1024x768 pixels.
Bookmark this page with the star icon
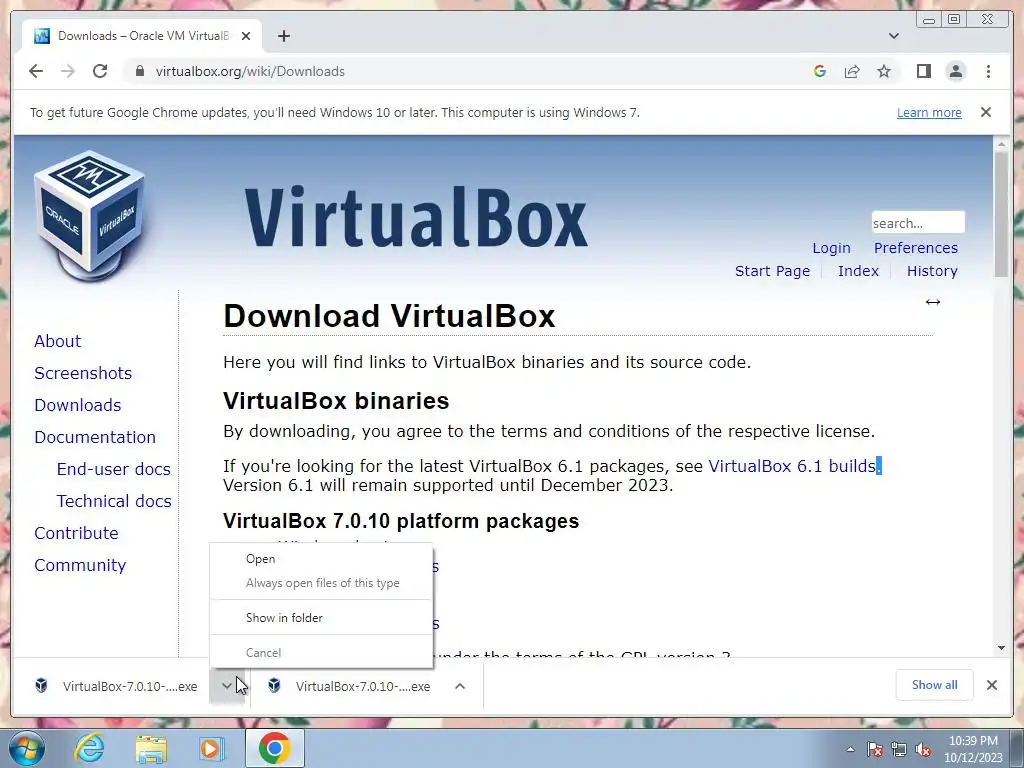click(884, 71)
